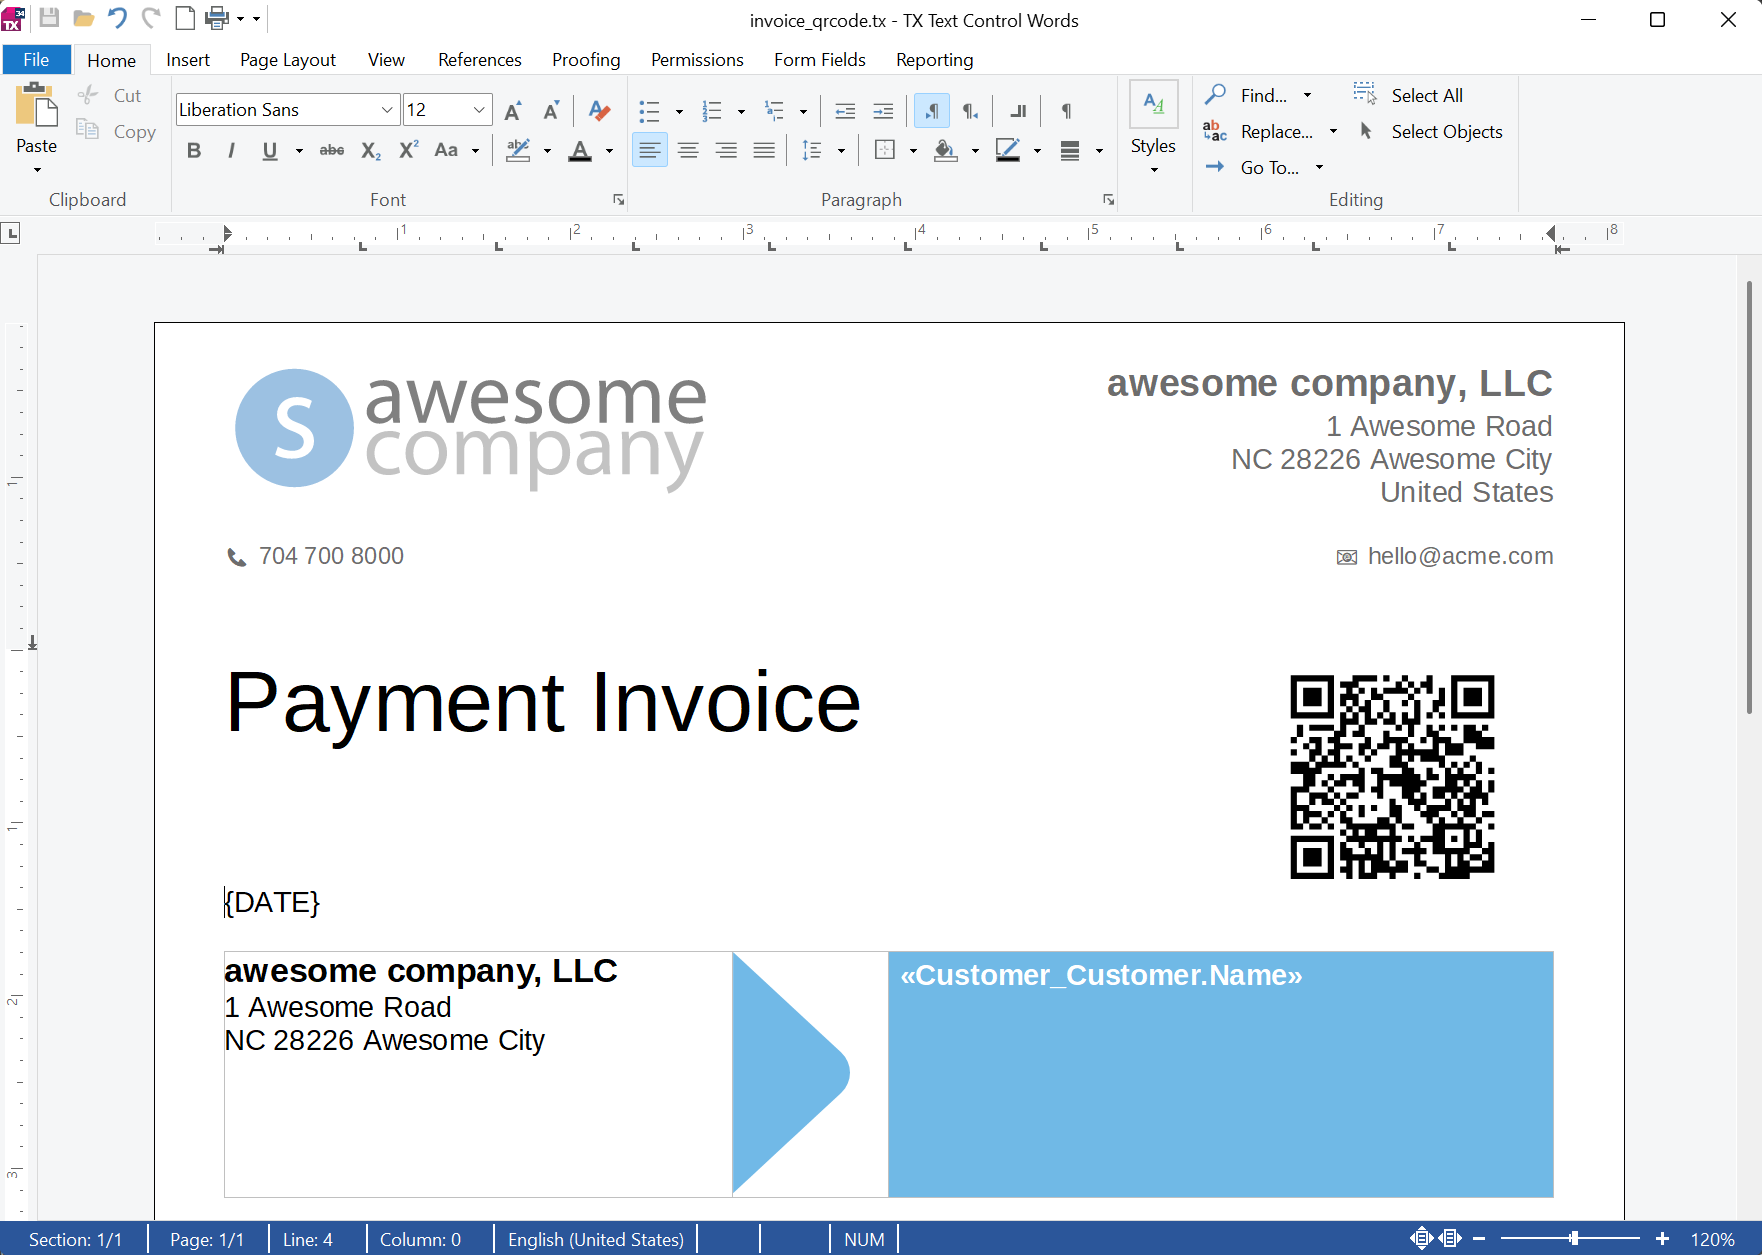Screen dimensions: 1762x1255
Task: Undo the last action
Action: point(117,18)
